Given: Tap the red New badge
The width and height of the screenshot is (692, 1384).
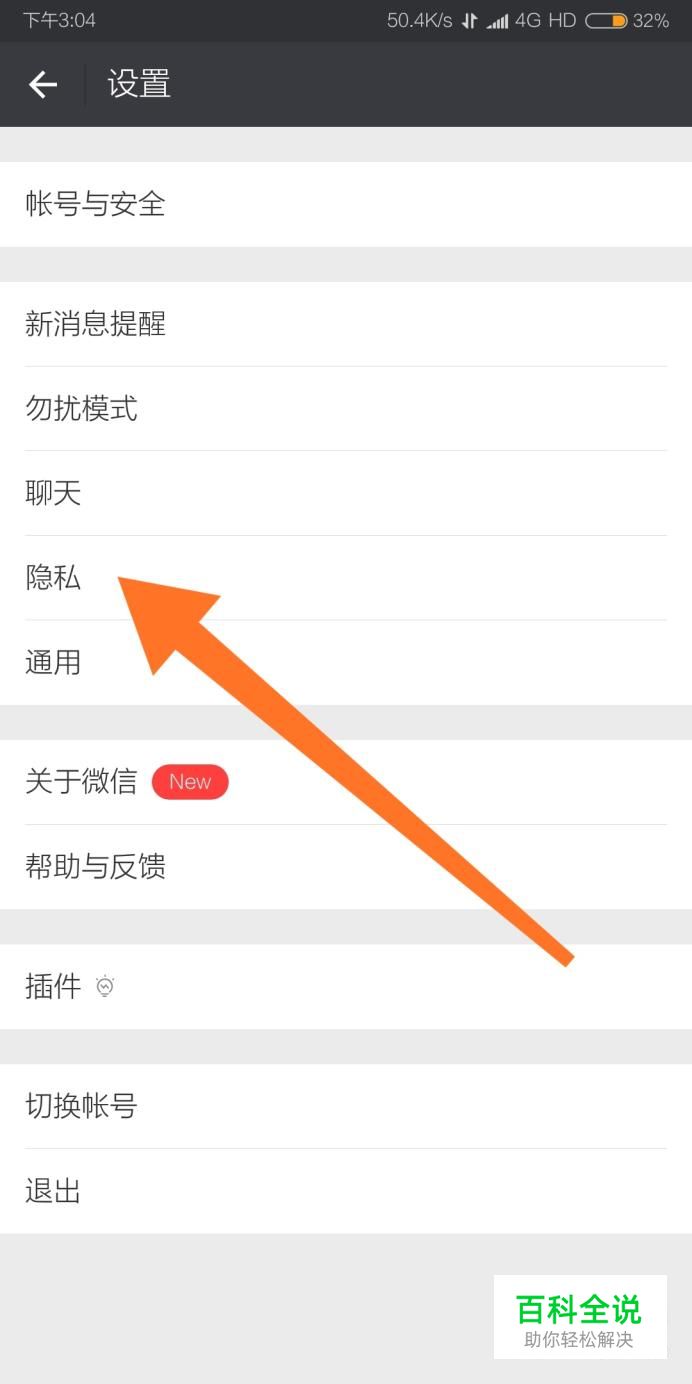Looking at the screenshot, I should 190,782.
